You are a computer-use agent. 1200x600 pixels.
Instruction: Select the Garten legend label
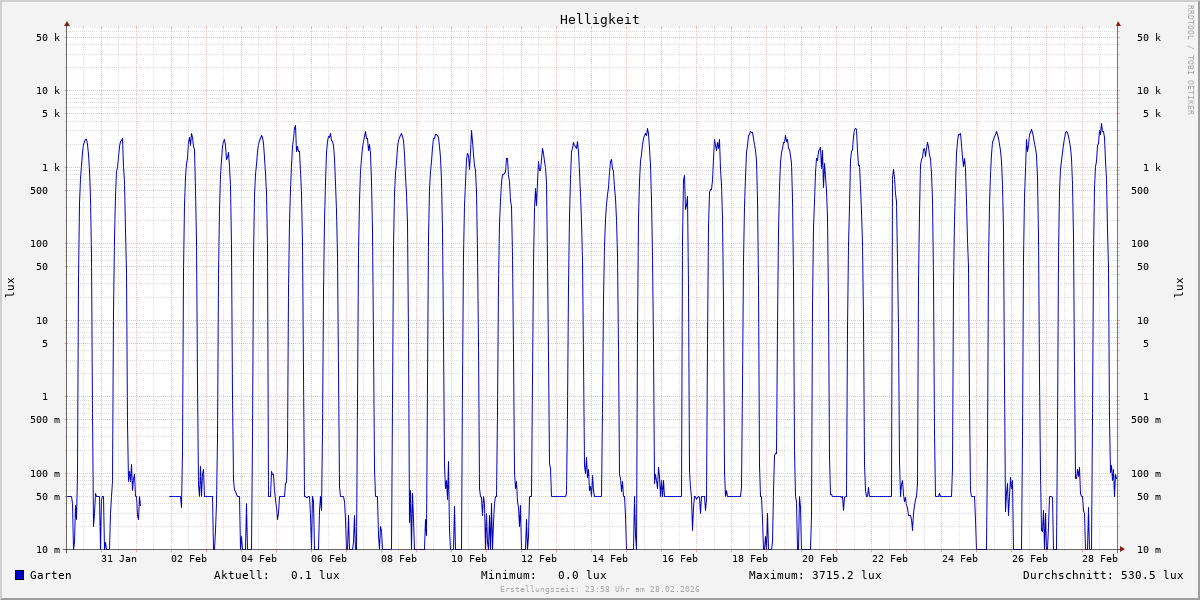(50, 575)
